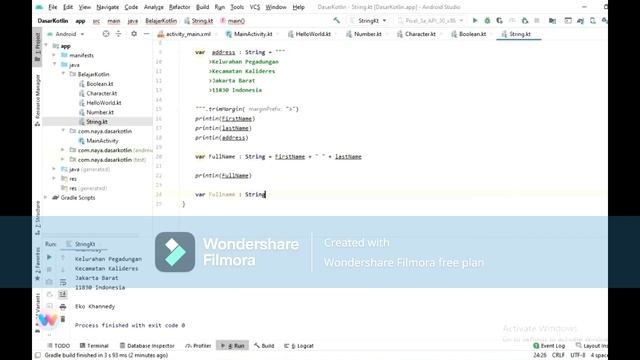Open the Logcat tool window

tap(299, 346)
